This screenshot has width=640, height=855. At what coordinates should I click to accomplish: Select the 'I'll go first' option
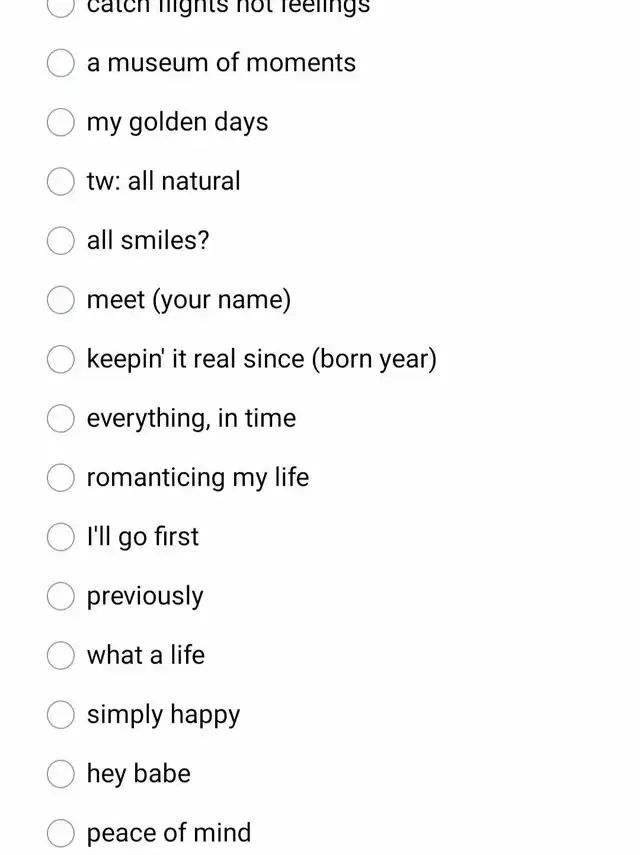61,537
